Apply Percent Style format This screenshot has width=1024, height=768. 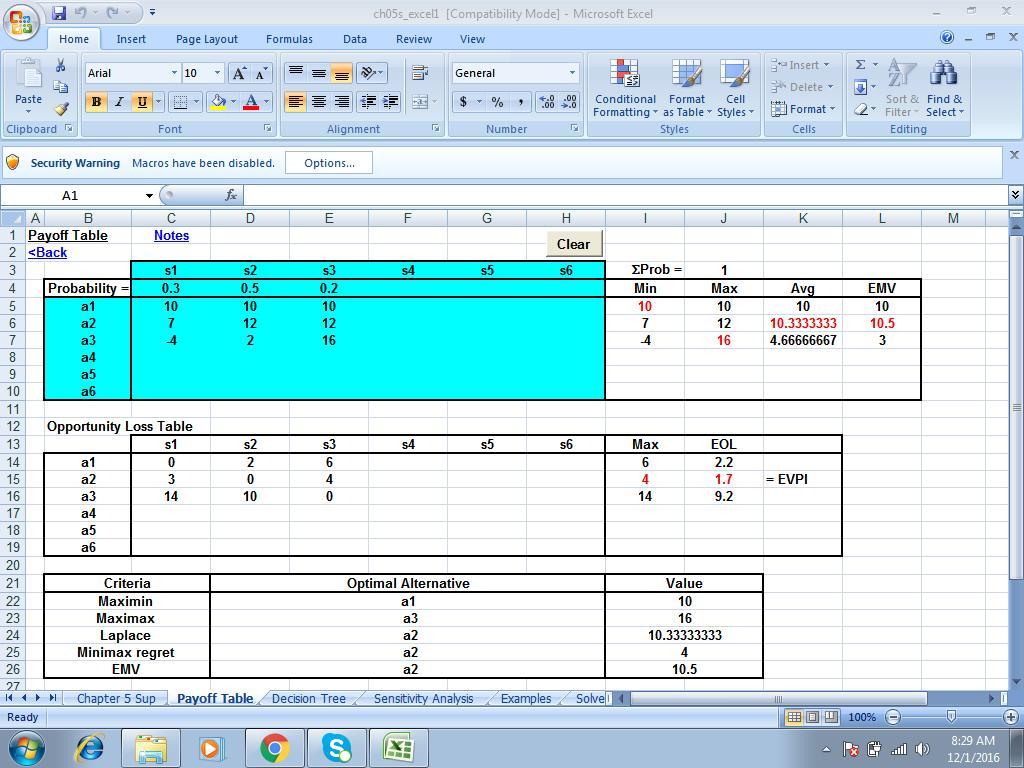pos(498,102)
